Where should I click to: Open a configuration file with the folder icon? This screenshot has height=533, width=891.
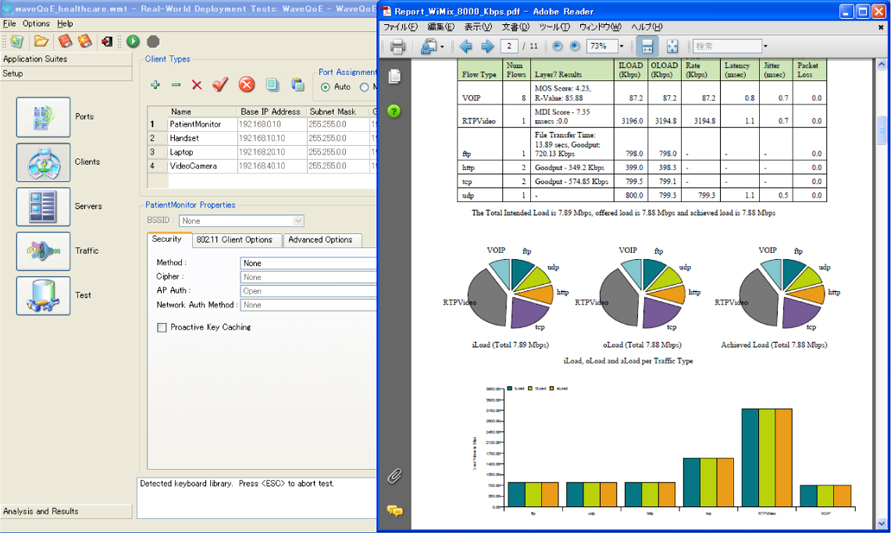pos(41,41)
